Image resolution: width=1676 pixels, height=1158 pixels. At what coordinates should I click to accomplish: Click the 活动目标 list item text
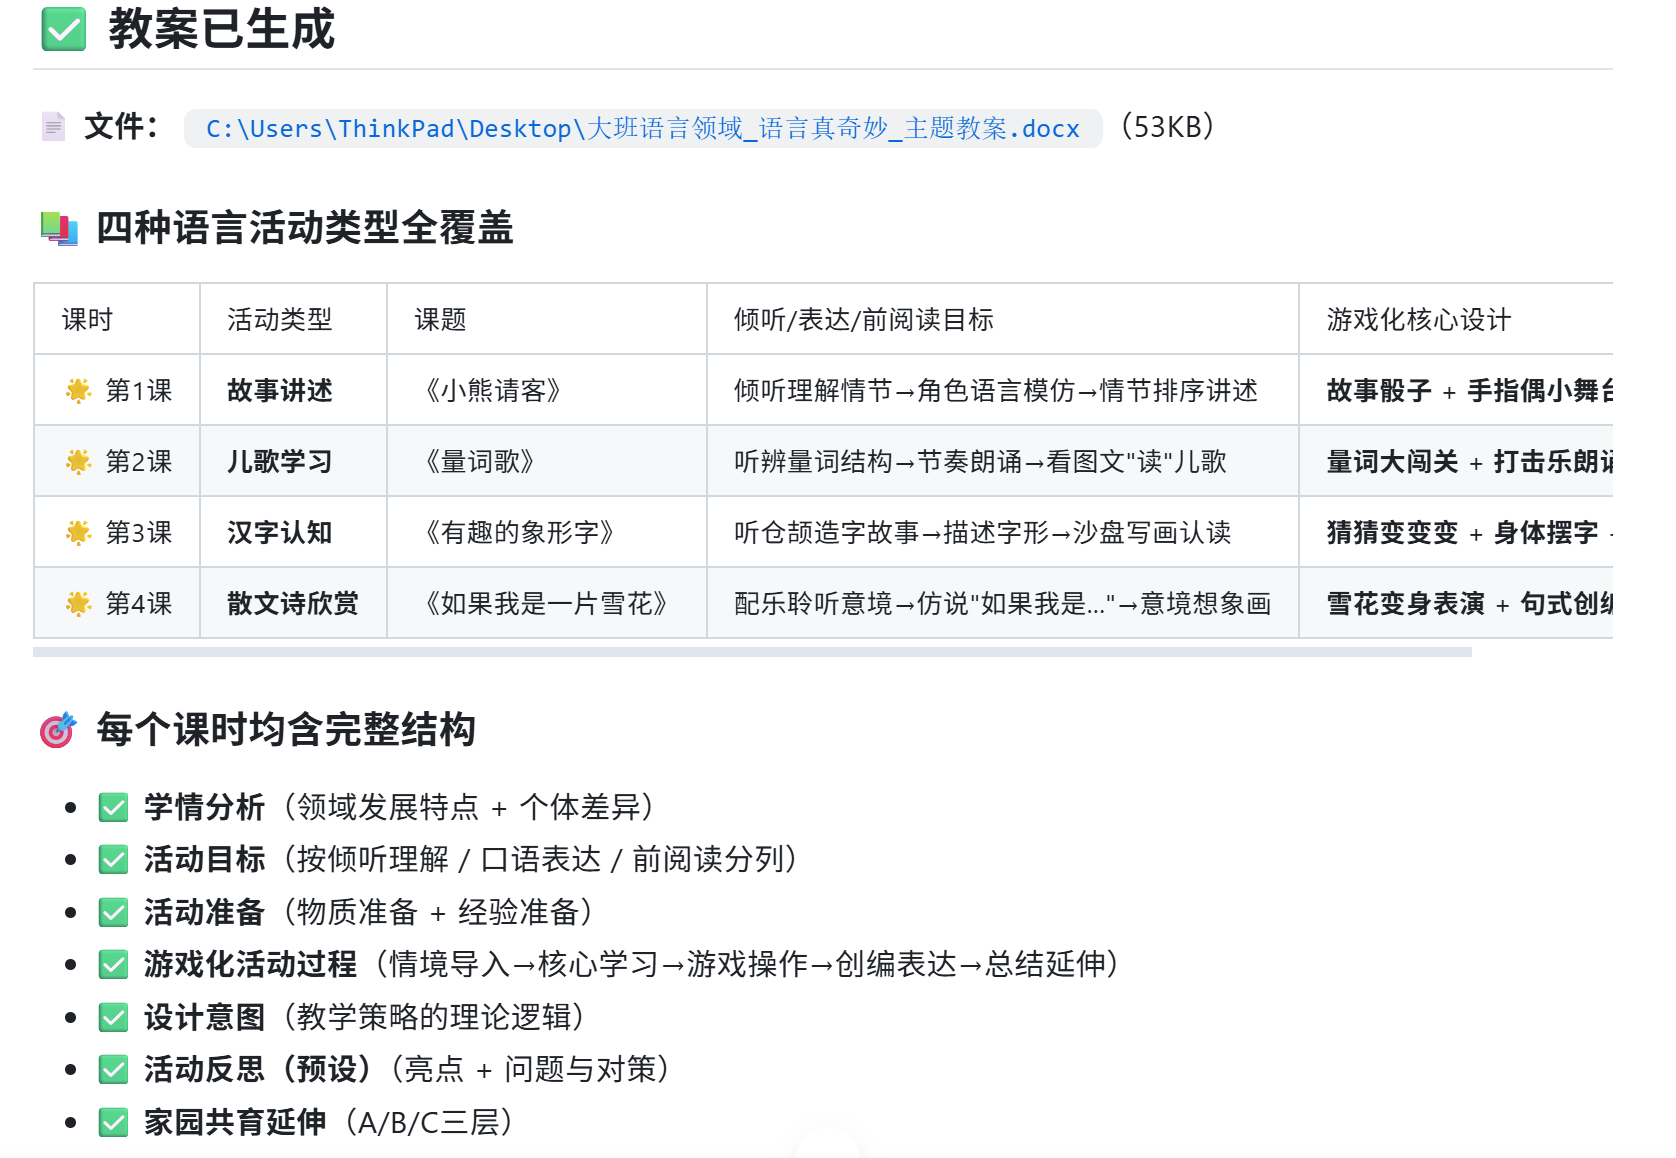pos(472,859)
